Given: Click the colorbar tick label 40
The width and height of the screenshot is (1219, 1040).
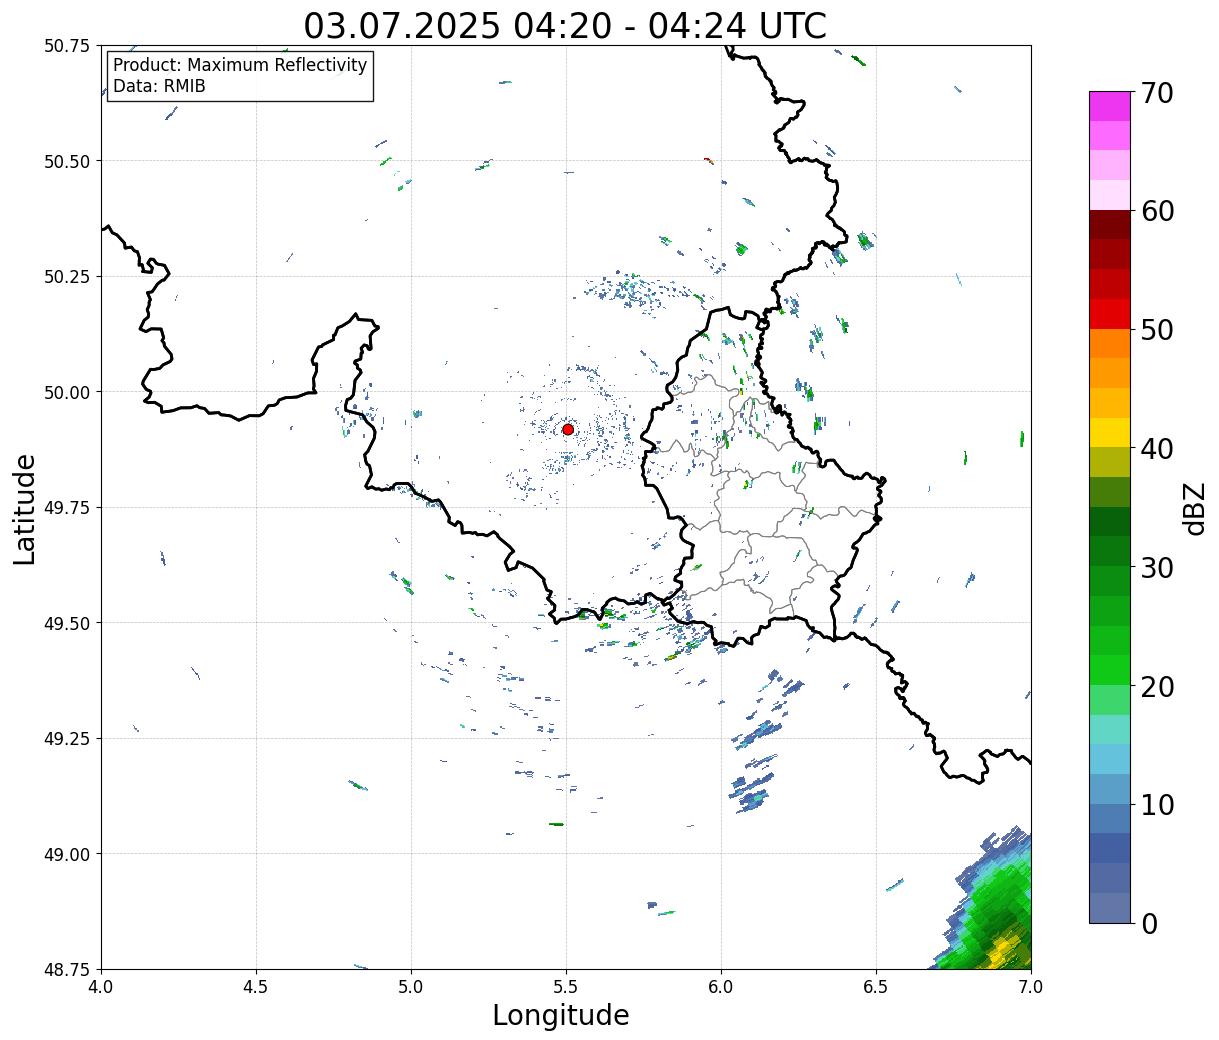Looking at the screenshot, I should coord(1157,449).
